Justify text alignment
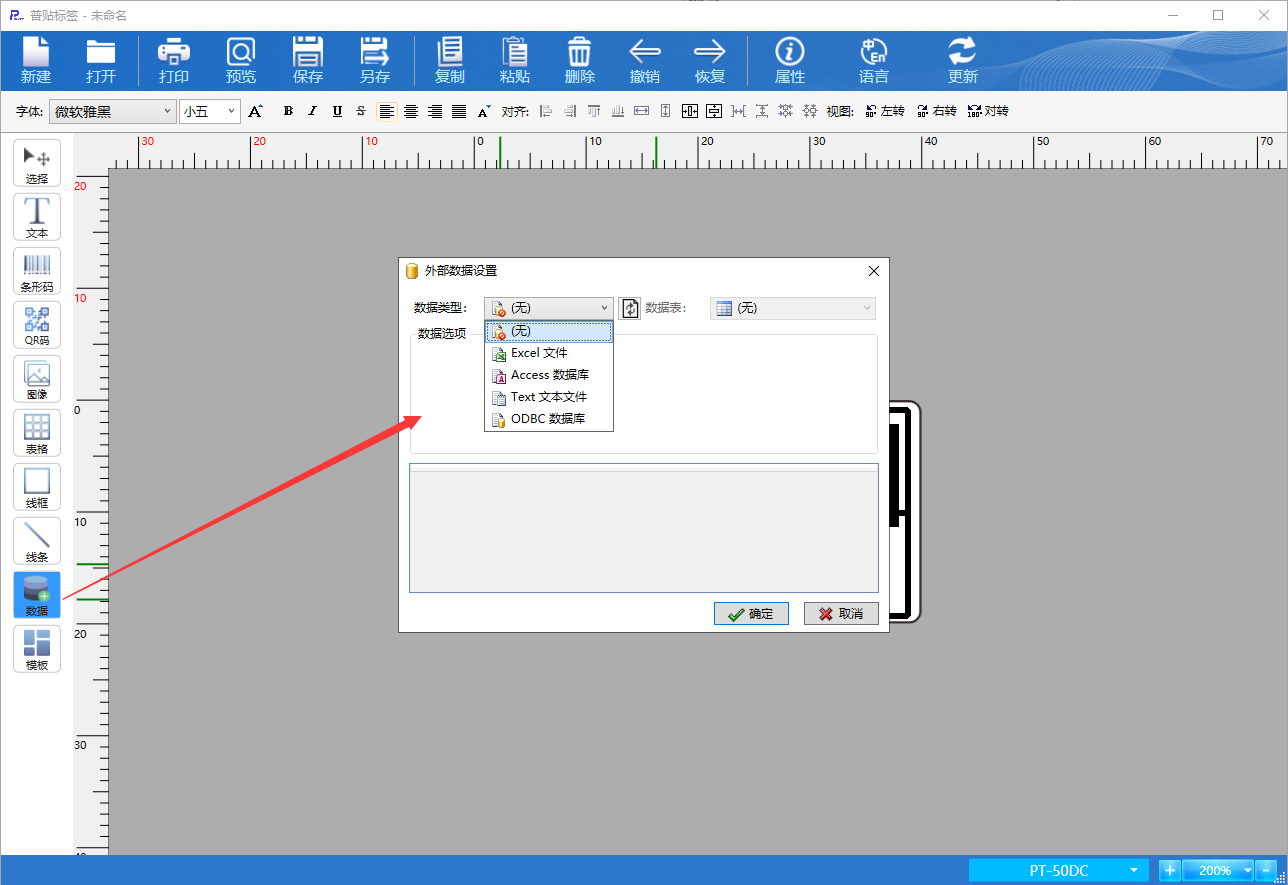This screenshot has height=885, width=1288. tap(459, 111)
